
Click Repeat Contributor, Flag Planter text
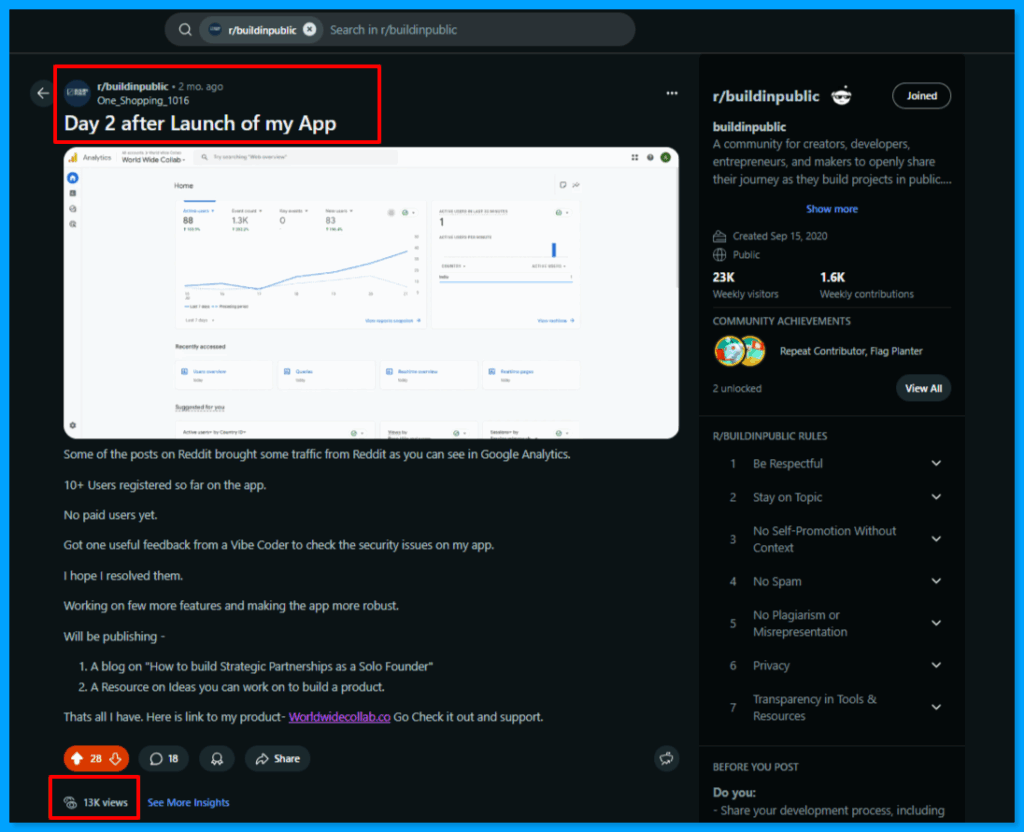pos(851,351)
